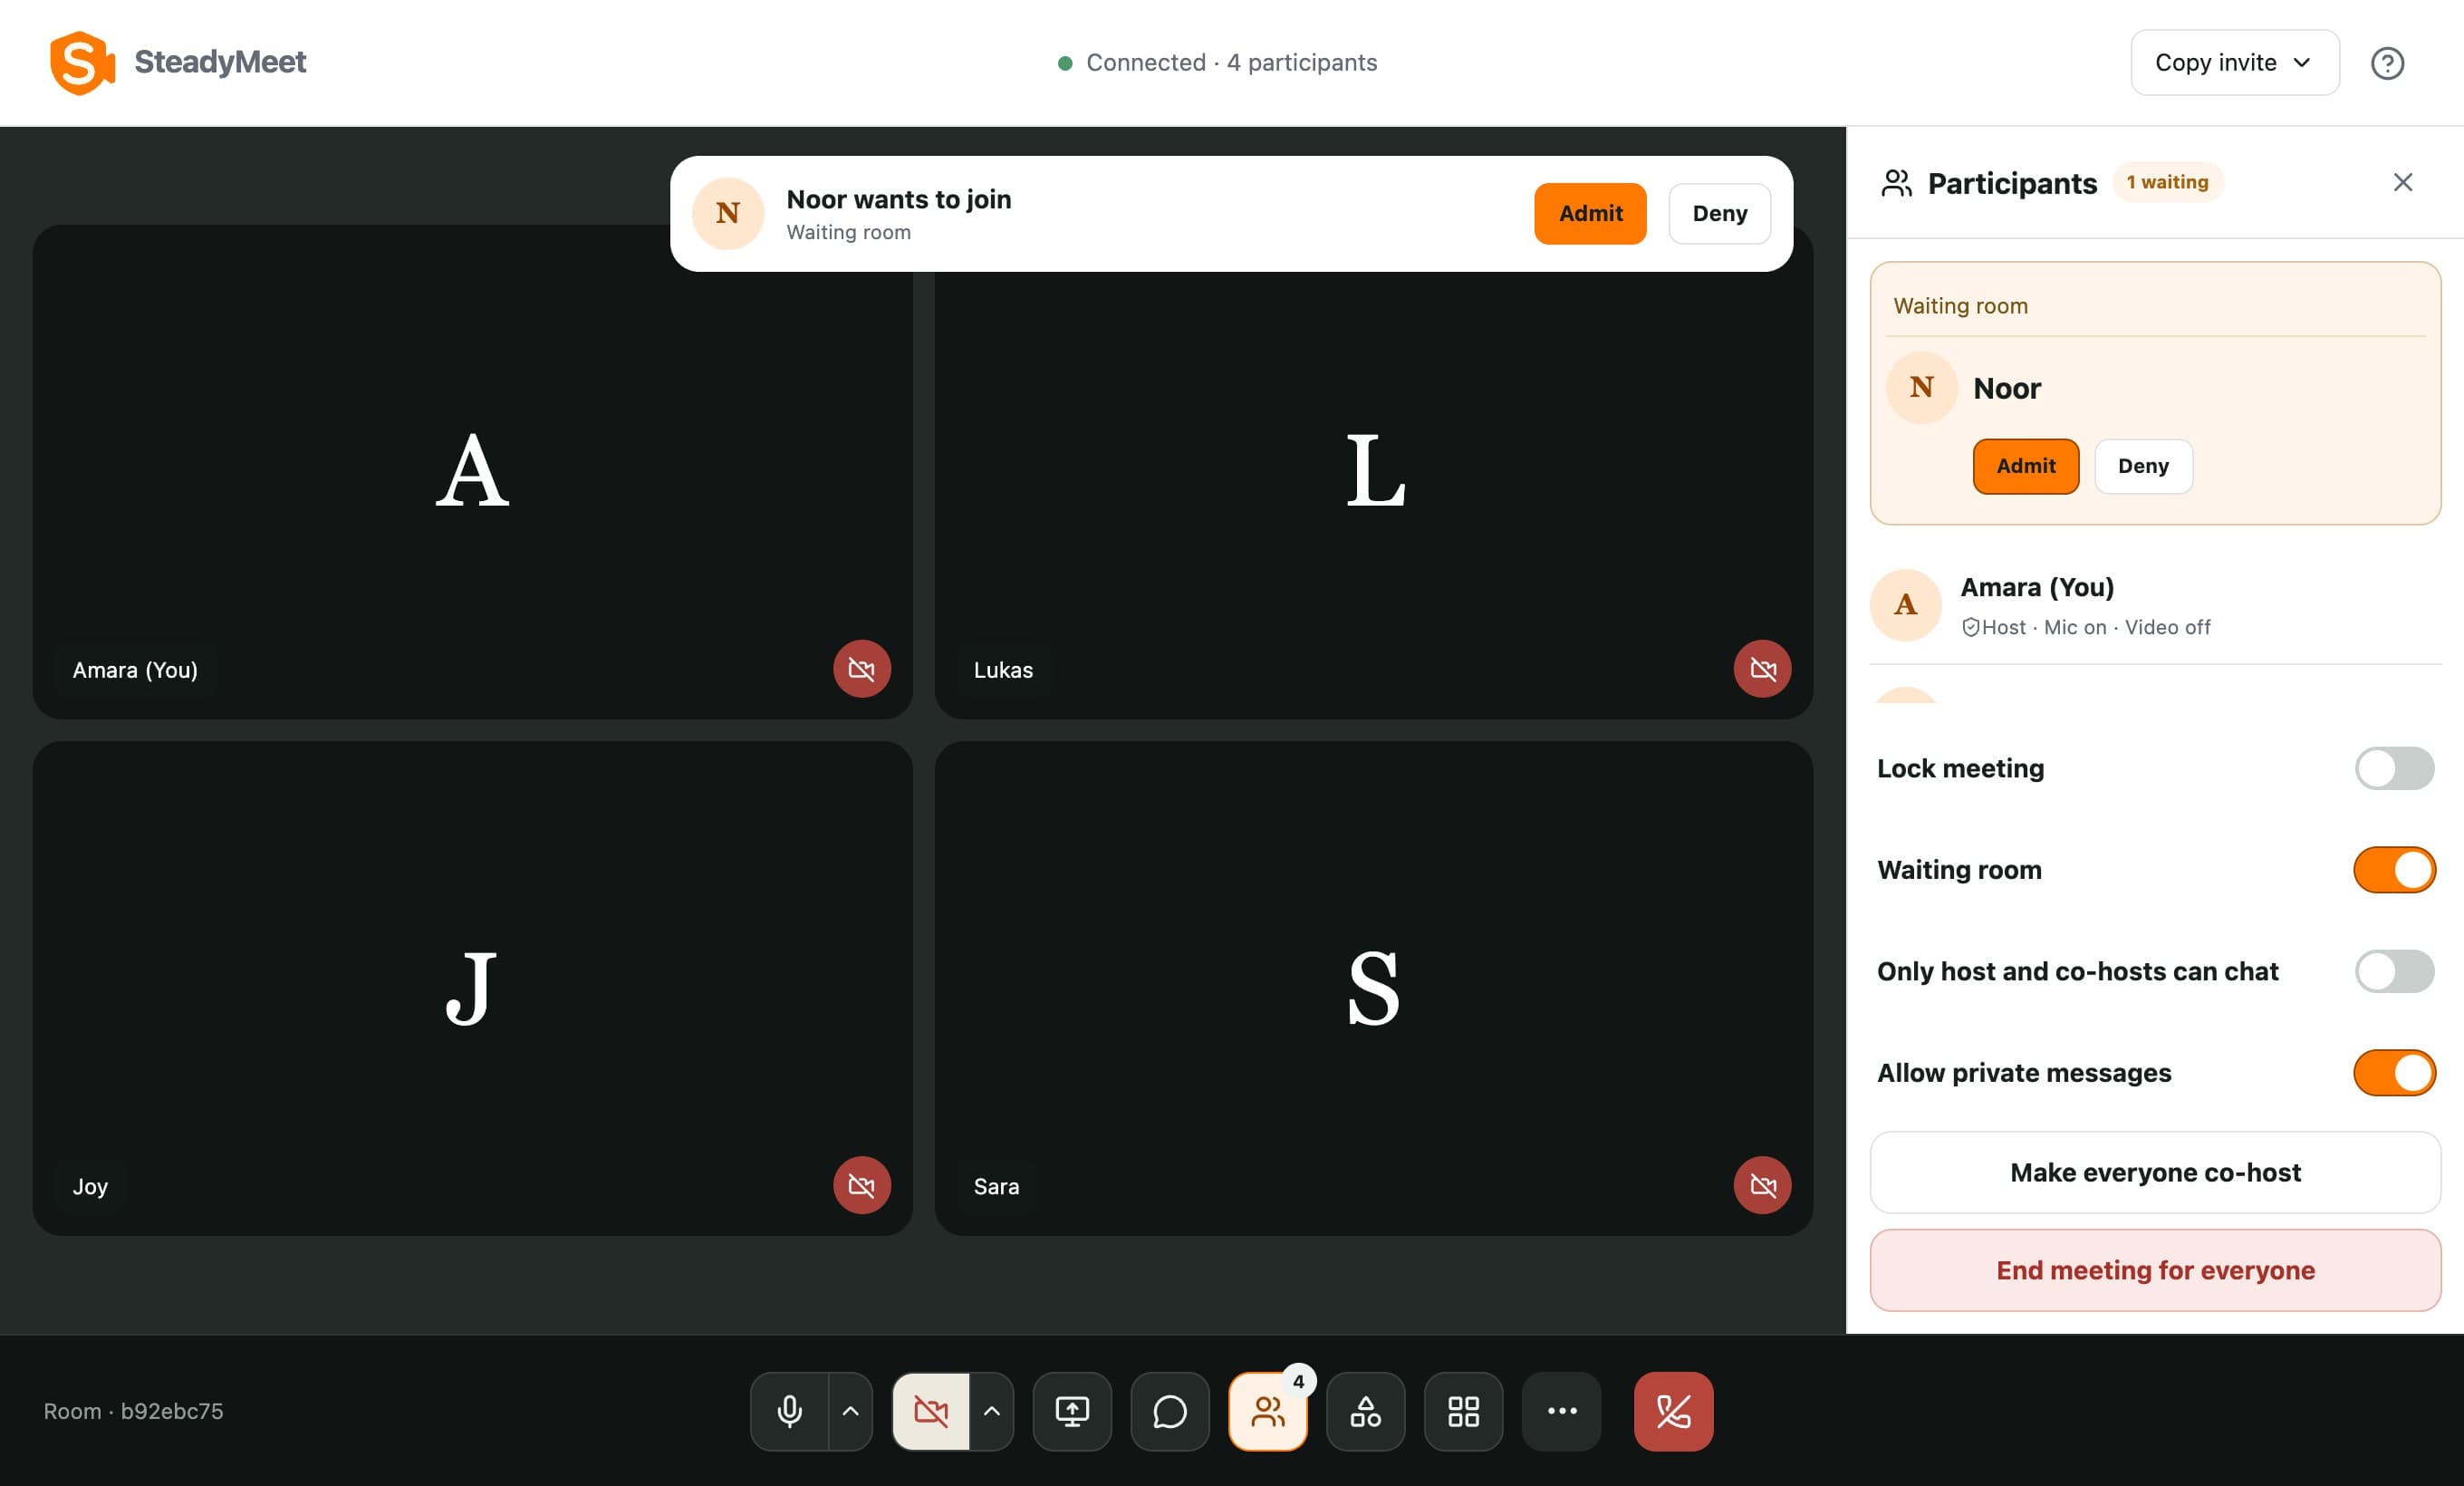Enable only host and co-hosts chat
Viewport: 2464px width, 1486px height.
click(x=2394, y=971)
